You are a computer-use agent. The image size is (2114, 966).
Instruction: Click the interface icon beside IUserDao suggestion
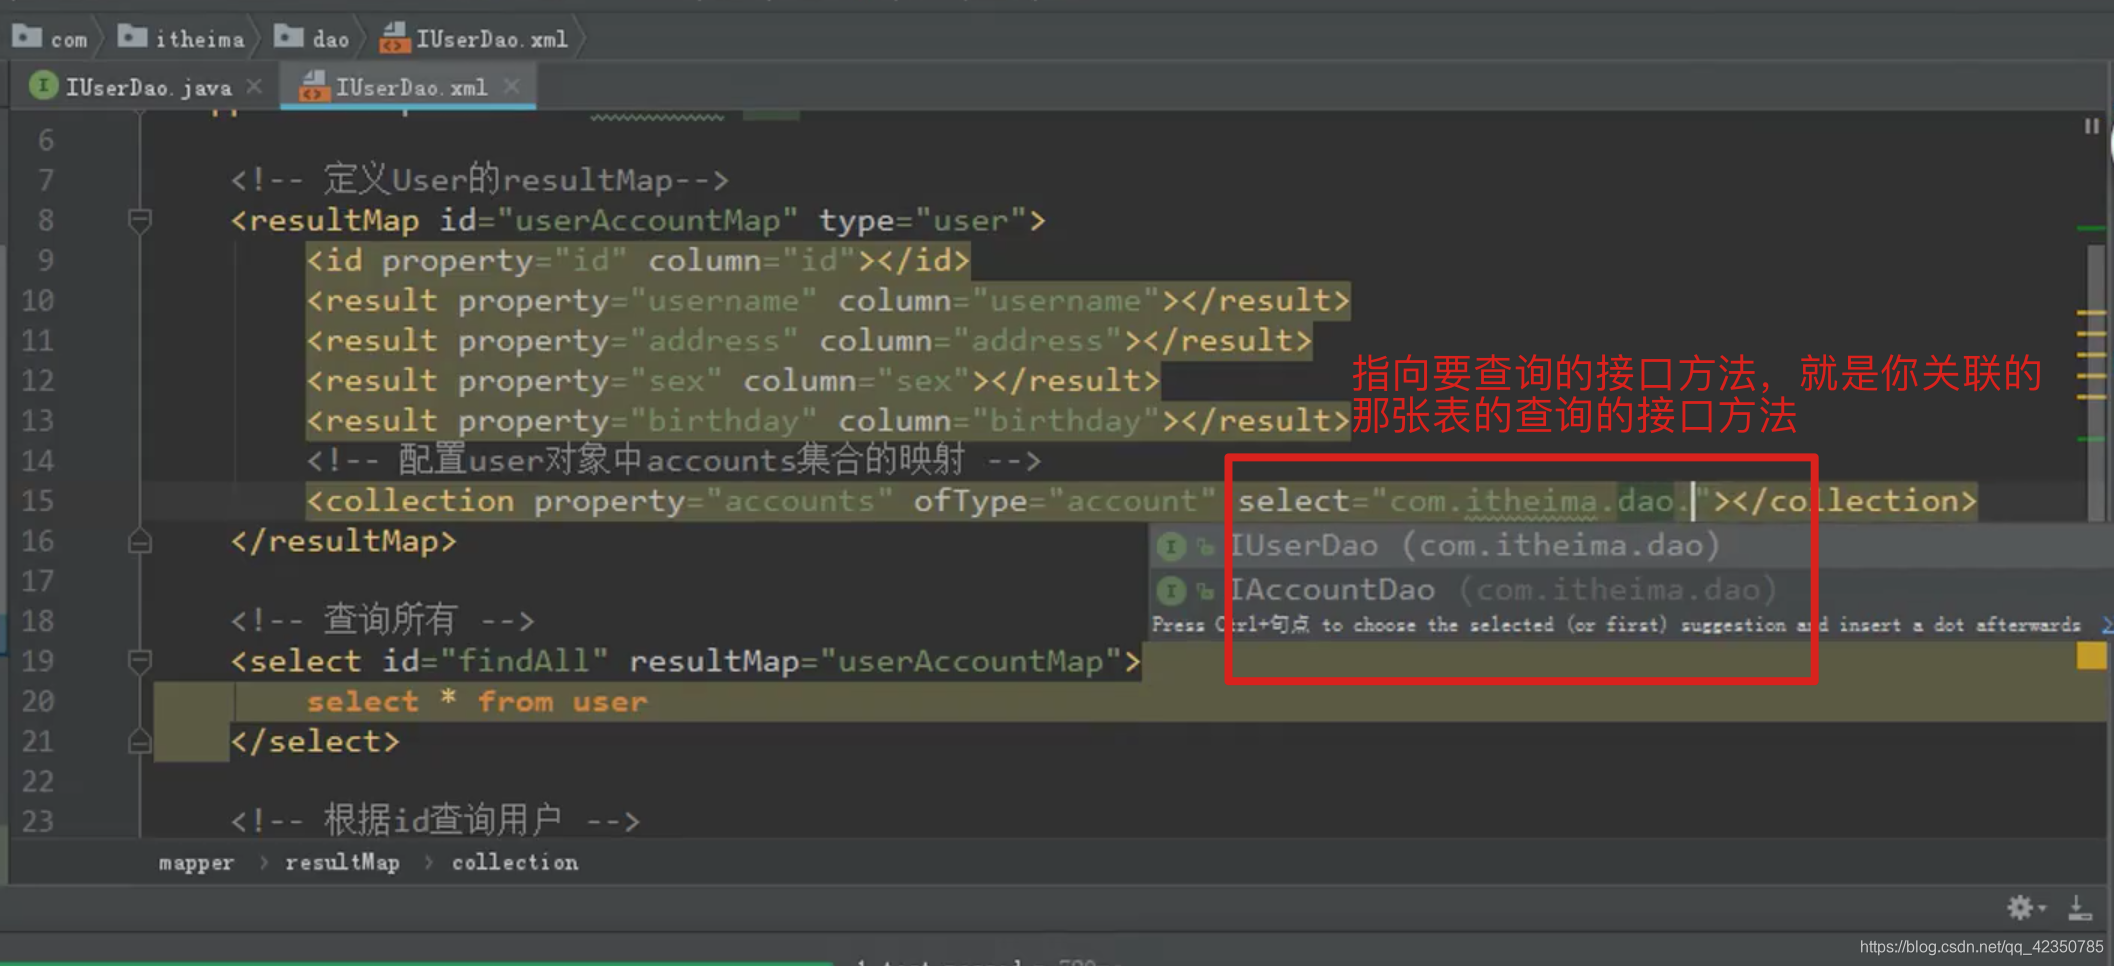tap(1171, 546)
